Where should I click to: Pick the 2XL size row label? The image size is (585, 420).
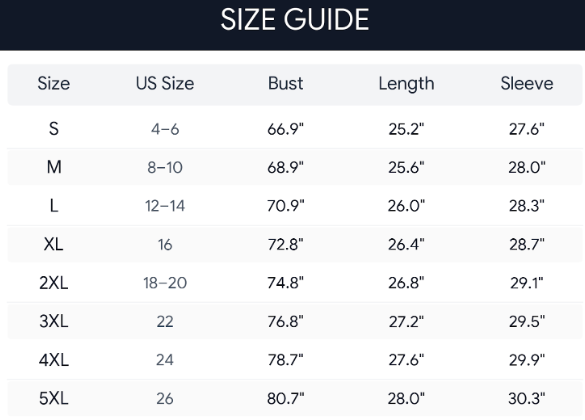pos(54,283)
